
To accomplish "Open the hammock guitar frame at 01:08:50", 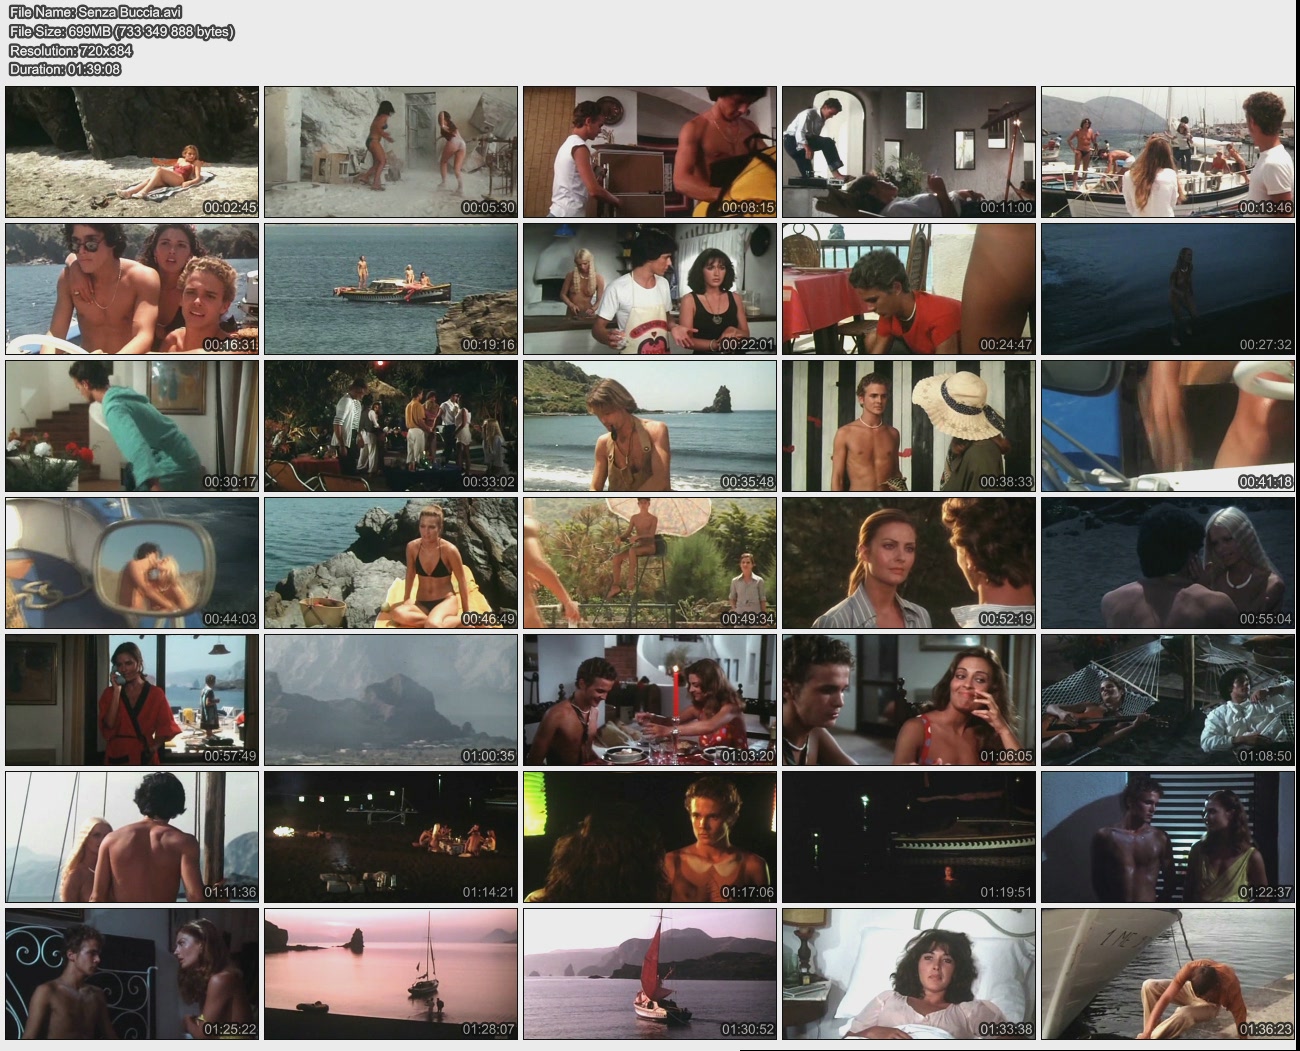I will coord(1167,700).
